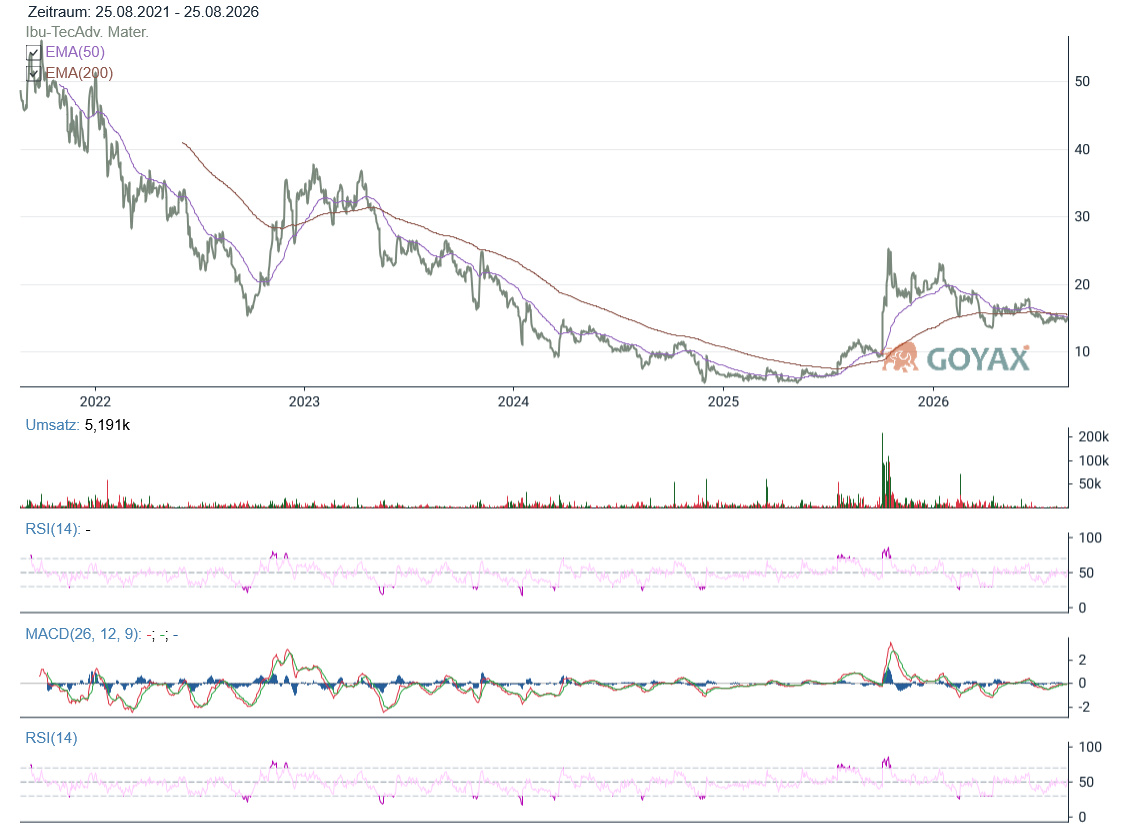Click the volume axis label 100k
The image size is (1140, 826).
(x=1093, y=461)
